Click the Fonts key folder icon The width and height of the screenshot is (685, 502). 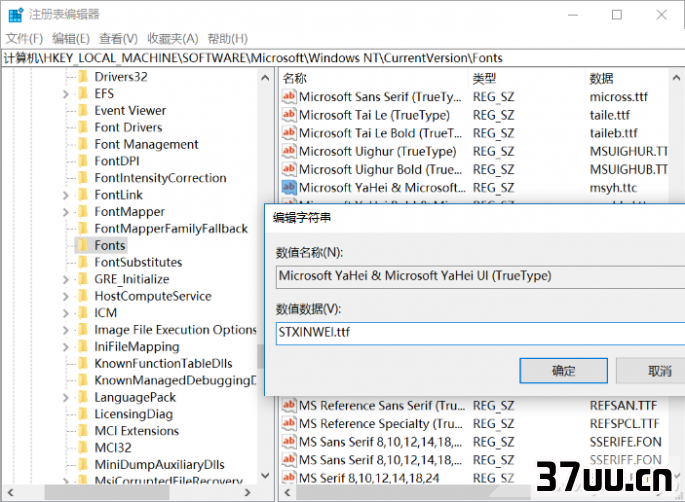(83, 245)
